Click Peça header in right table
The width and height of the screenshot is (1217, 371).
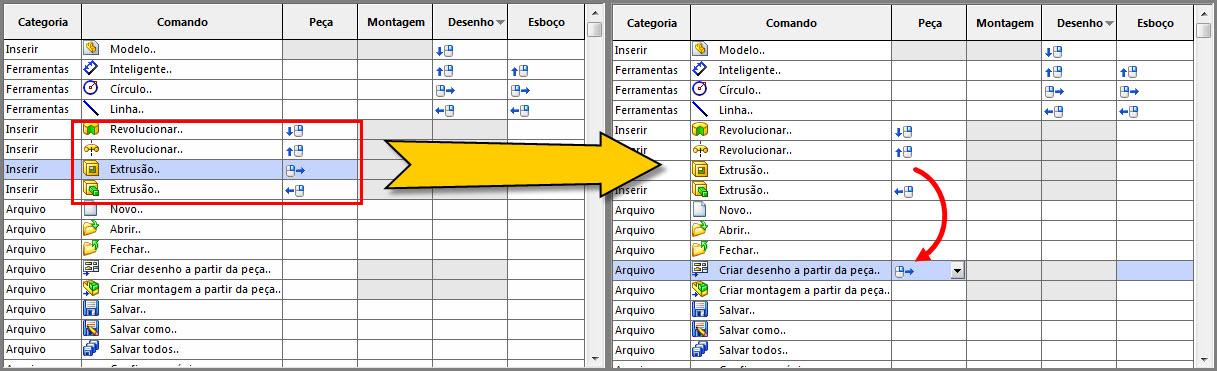tap(929, 22)
